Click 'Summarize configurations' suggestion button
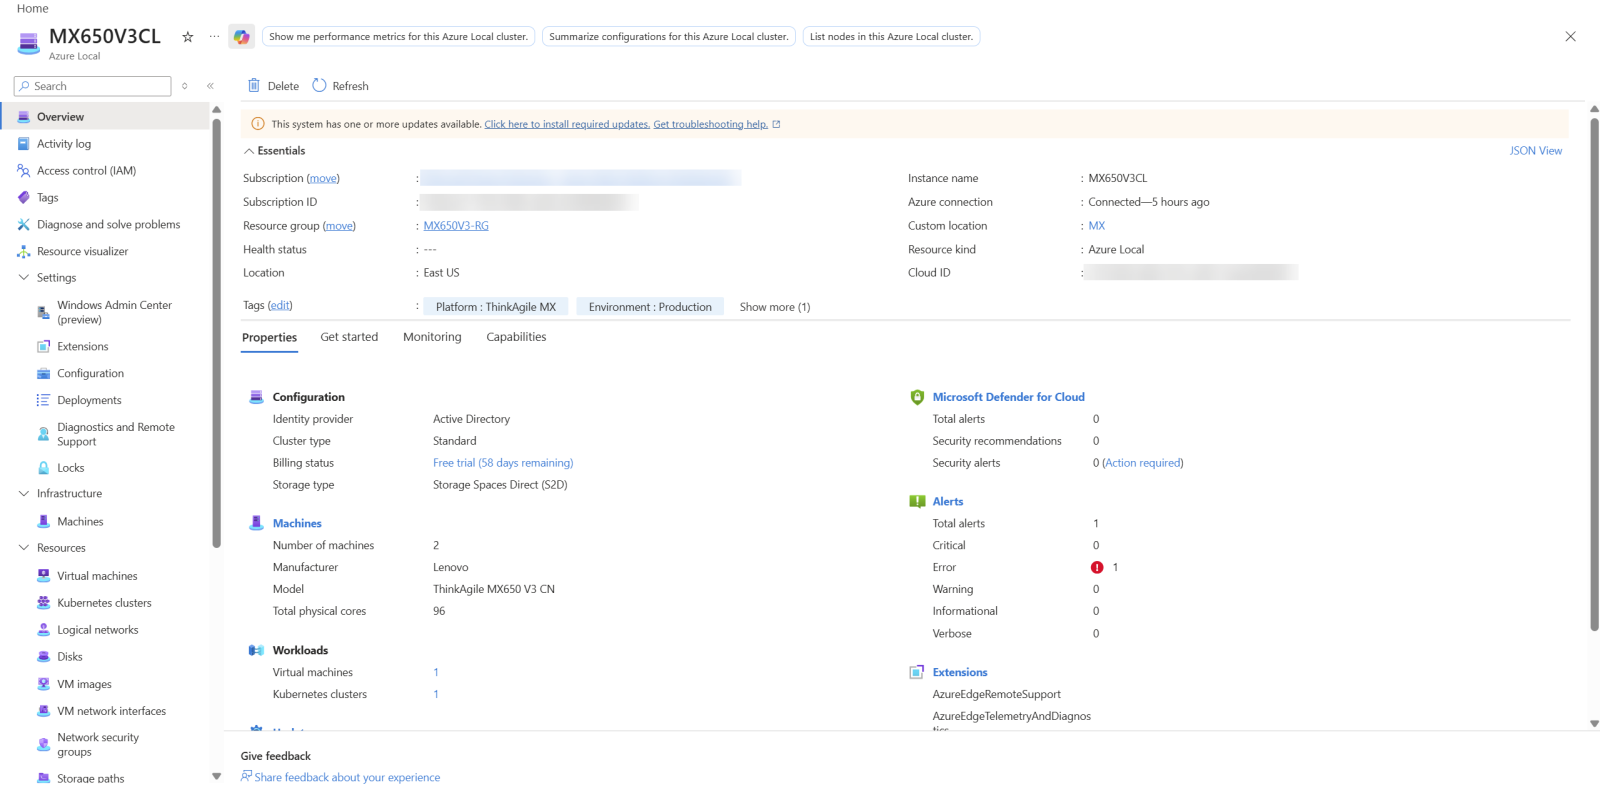 [668, 37]
